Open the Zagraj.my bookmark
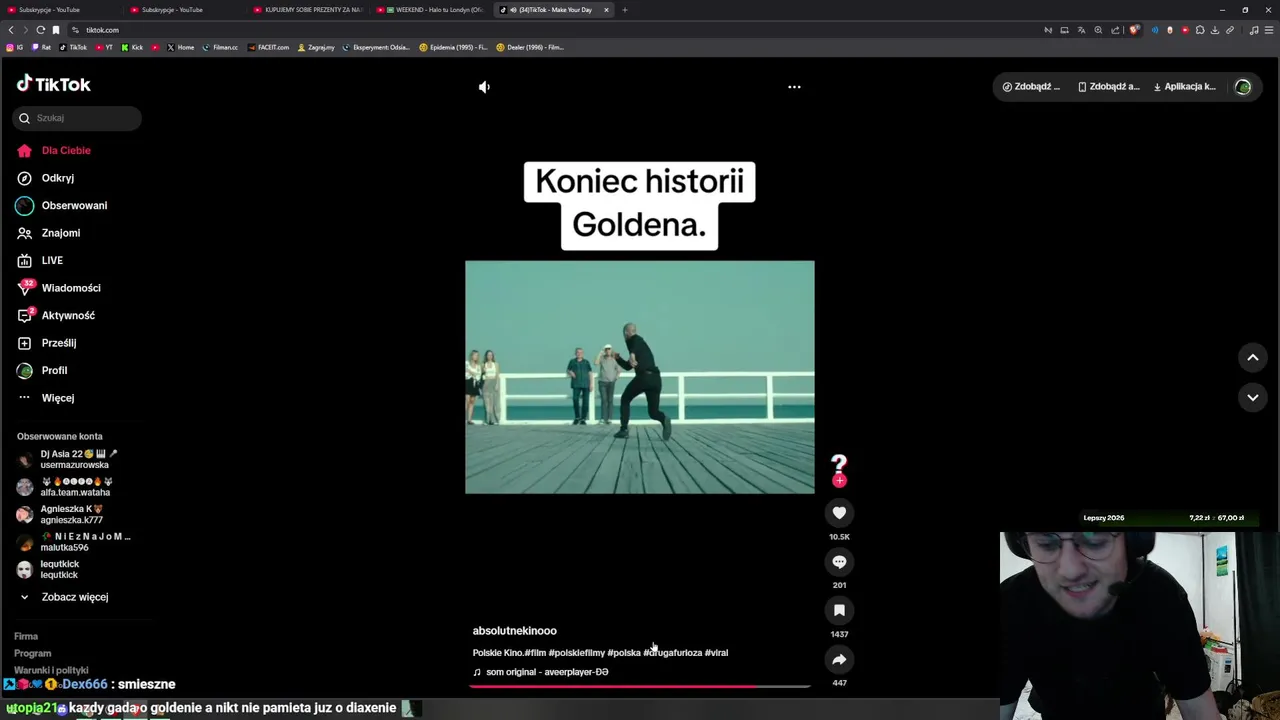This screenshot has width=1280, height=720. [316, 47]
